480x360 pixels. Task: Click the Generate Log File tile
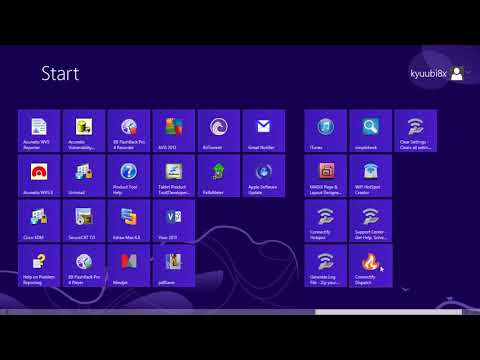coord(325,266)
